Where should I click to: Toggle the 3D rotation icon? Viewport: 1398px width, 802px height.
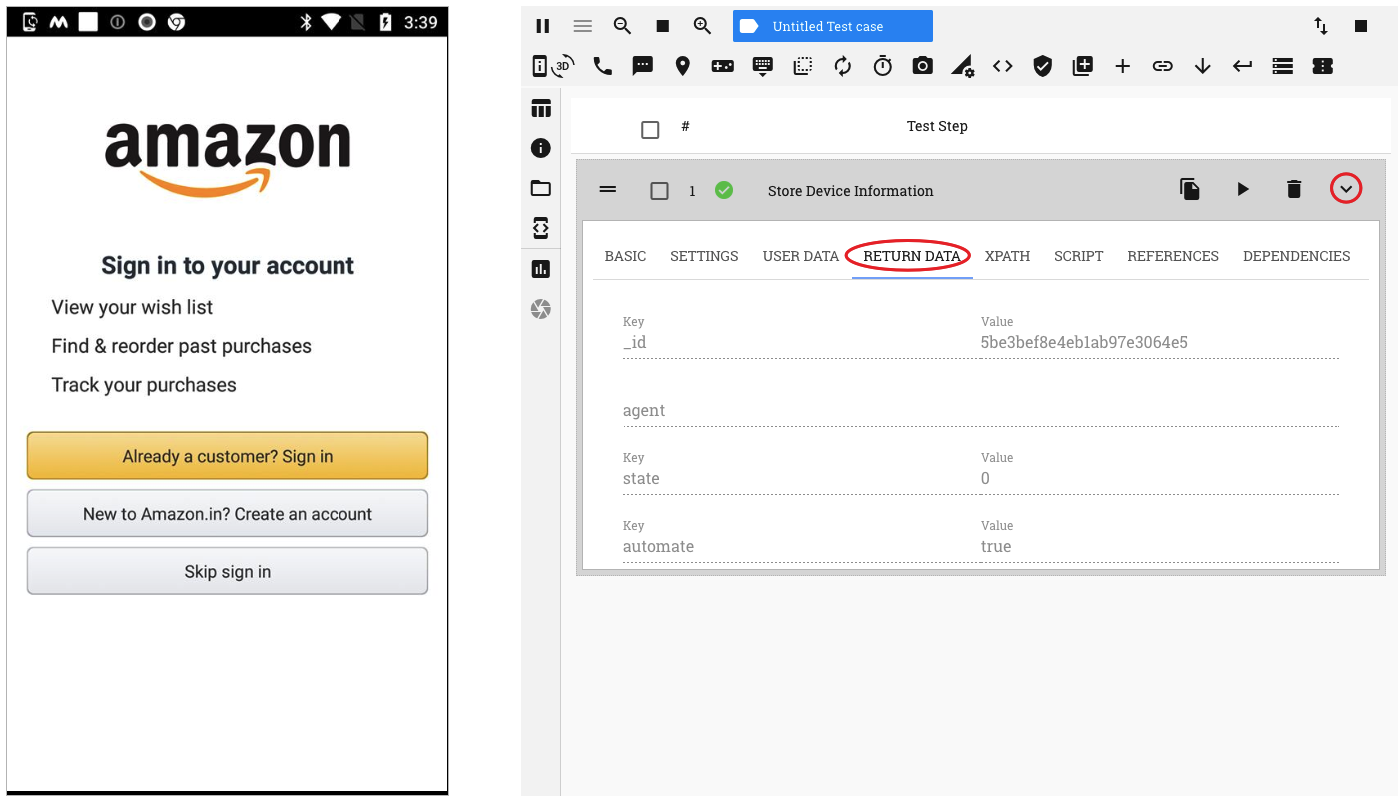(564, 66)
